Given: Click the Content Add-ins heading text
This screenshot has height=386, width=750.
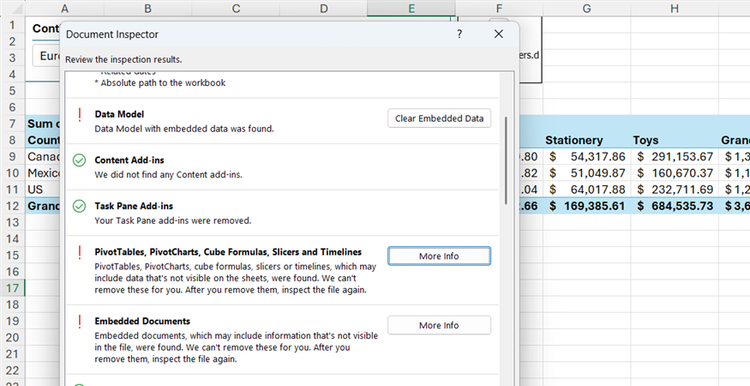Looking at the screenshot, I should (129, 160).
